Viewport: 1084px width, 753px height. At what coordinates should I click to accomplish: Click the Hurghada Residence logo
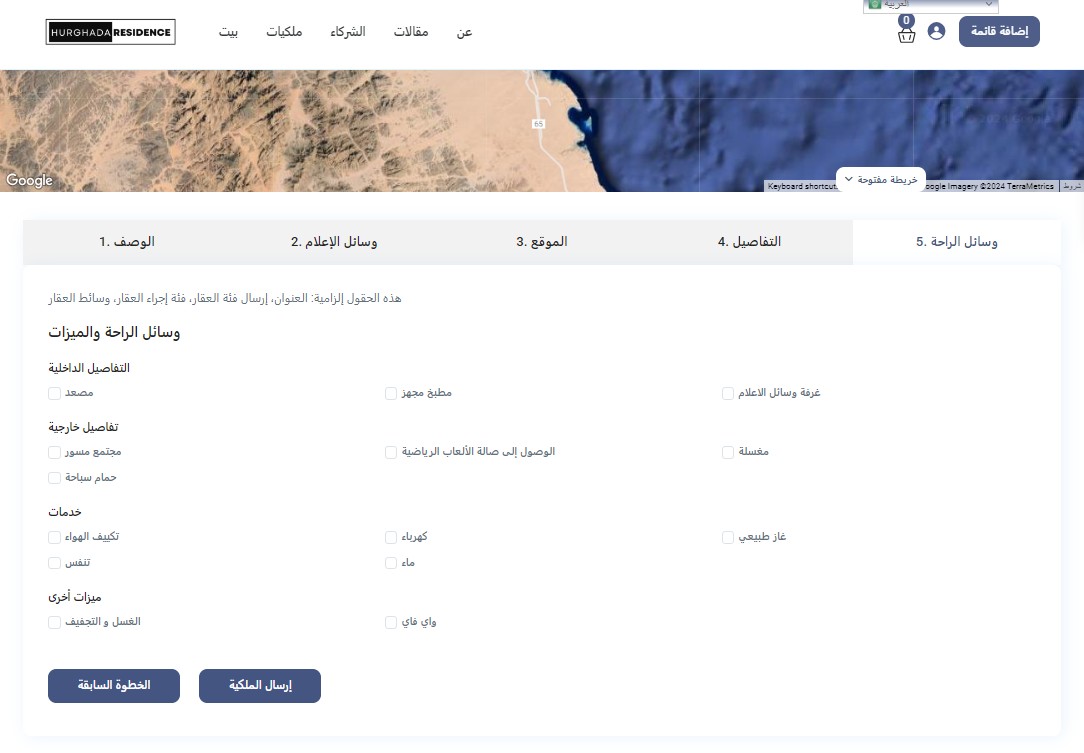pos(111,32)
